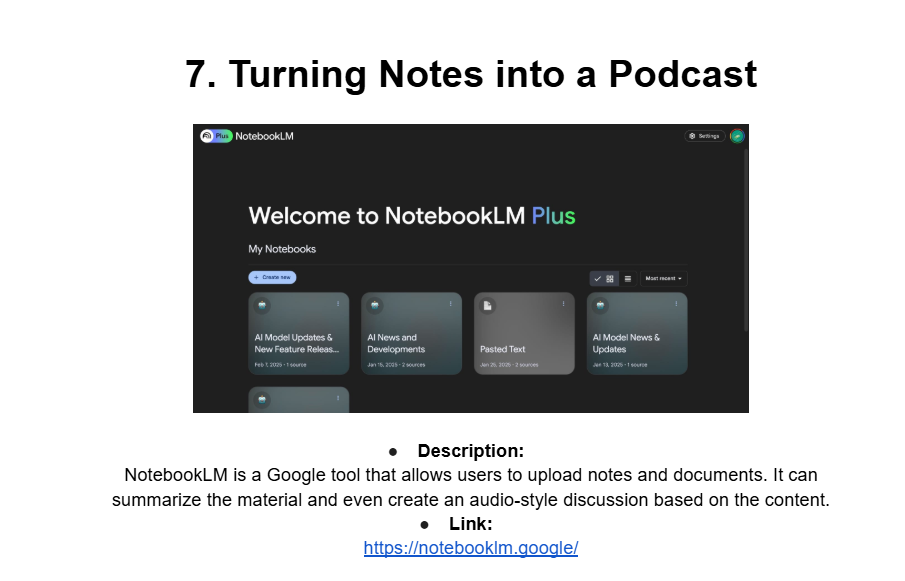The image size is (905, 581).
Task: Click the Link: label
Action: (471, 524)
